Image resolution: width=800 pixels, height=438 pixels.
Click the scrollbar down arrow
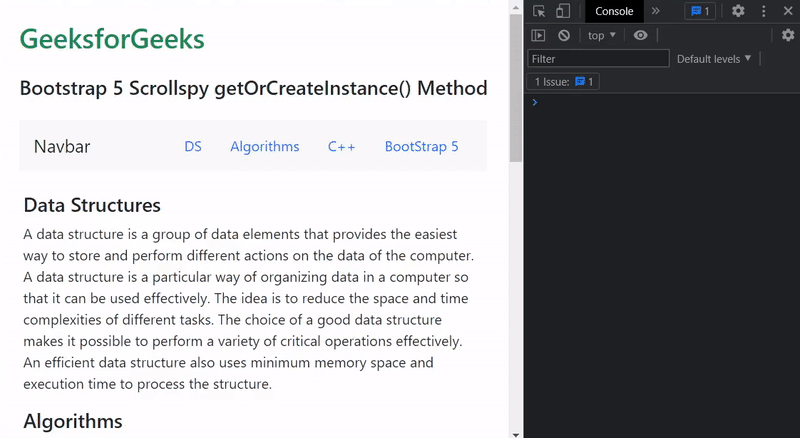pos(515,434)
